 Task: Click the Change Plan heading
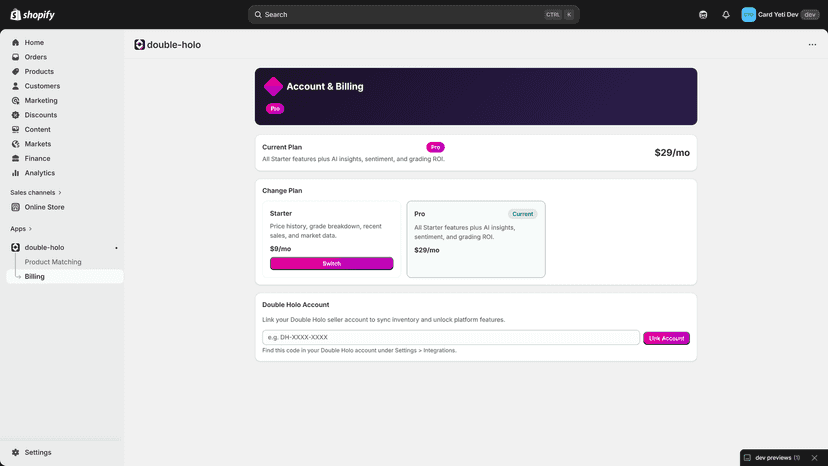tap(282, 191)
